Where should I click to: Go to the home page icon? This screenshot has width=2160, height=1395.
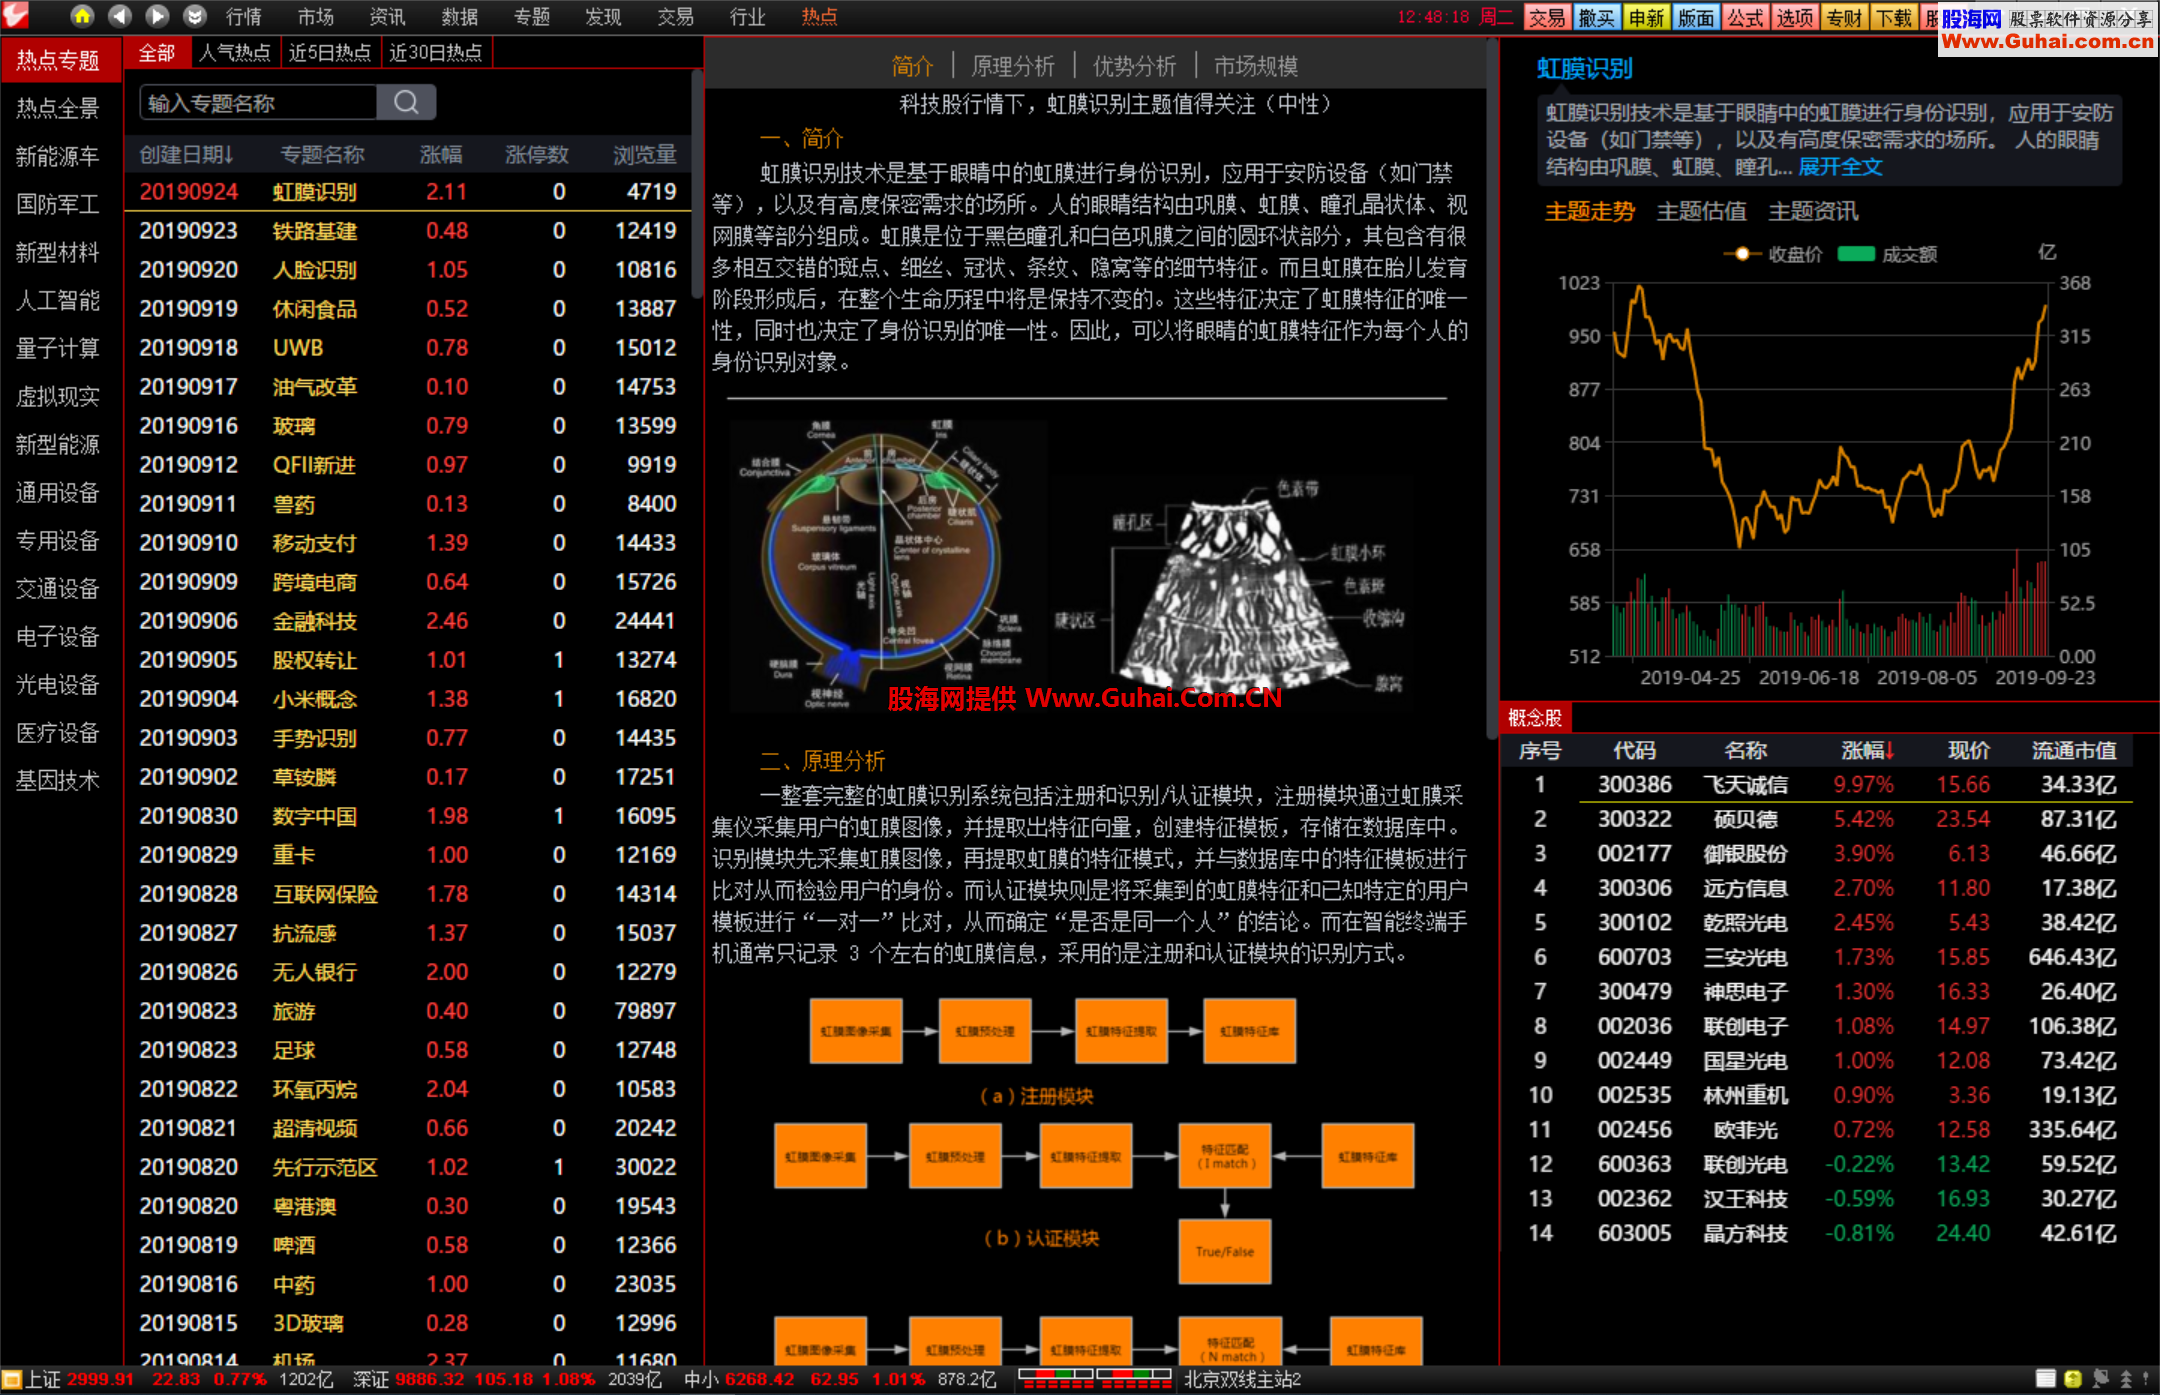pos(82,16)
